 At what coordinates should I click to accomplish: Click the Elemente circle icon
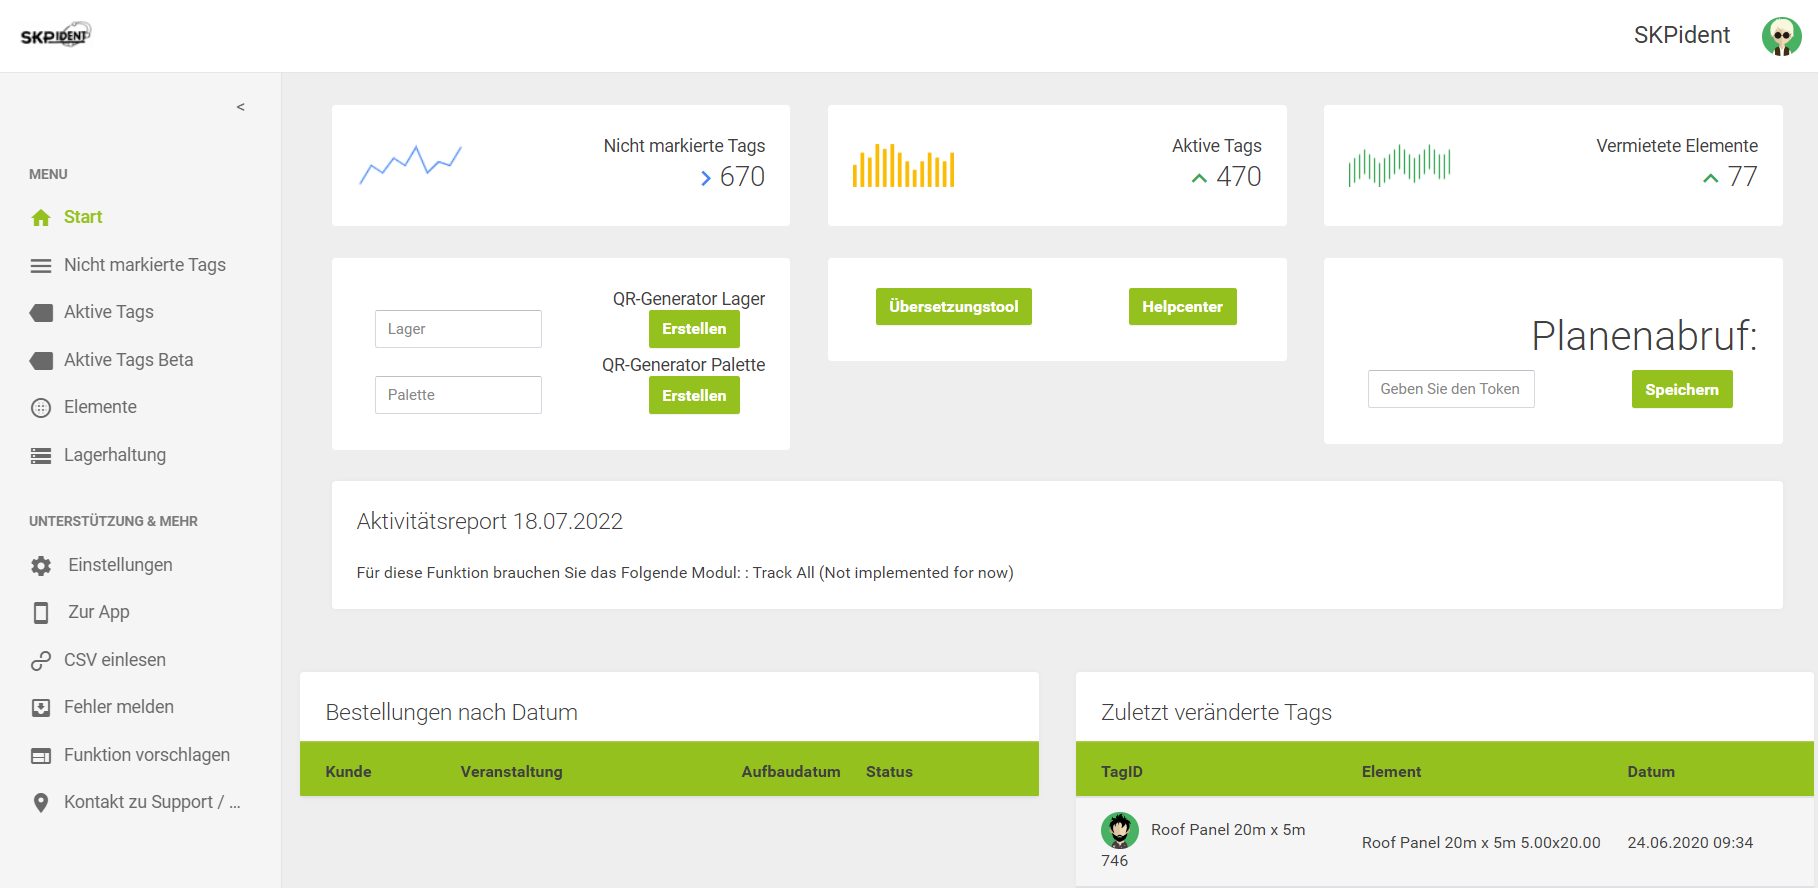(x=41, y=408)
